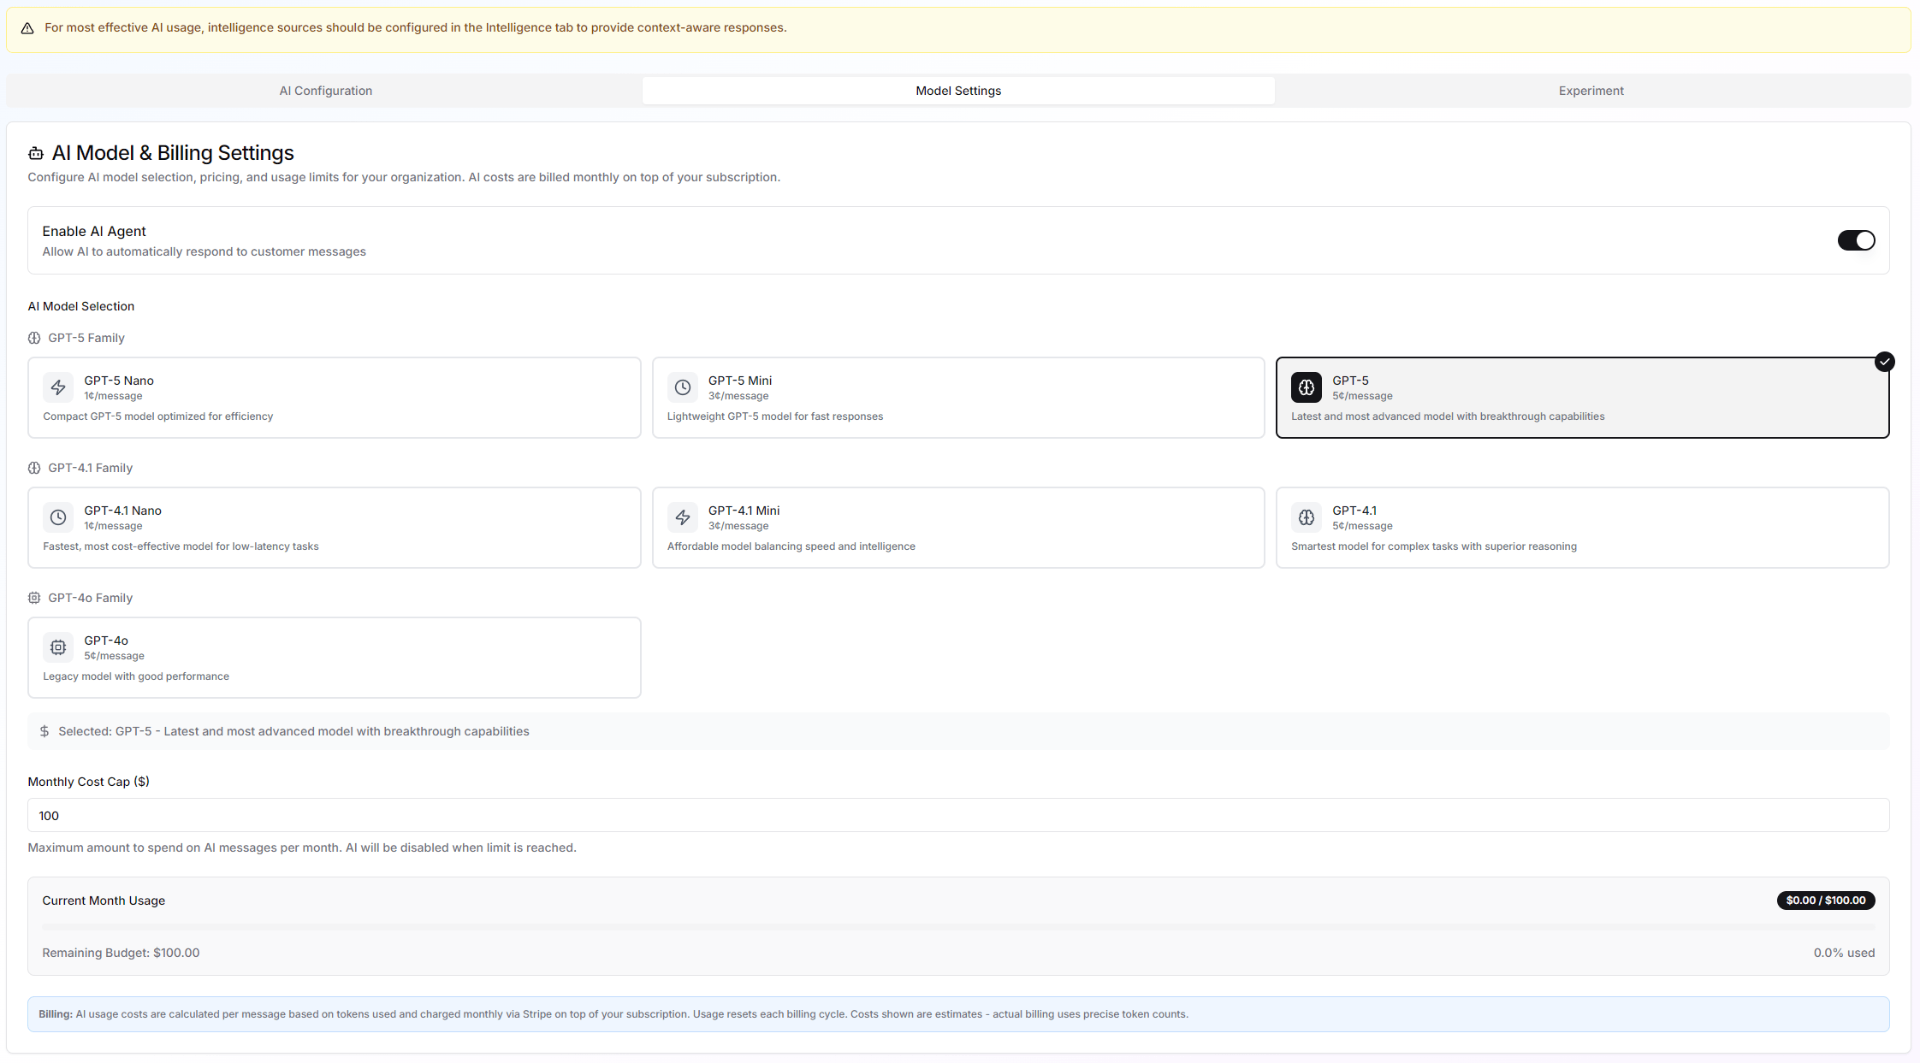This screenshot has width=1920, height=1063.
Task: Click the clock icon on GPT-4.1 Nano card
Action: 59,517
